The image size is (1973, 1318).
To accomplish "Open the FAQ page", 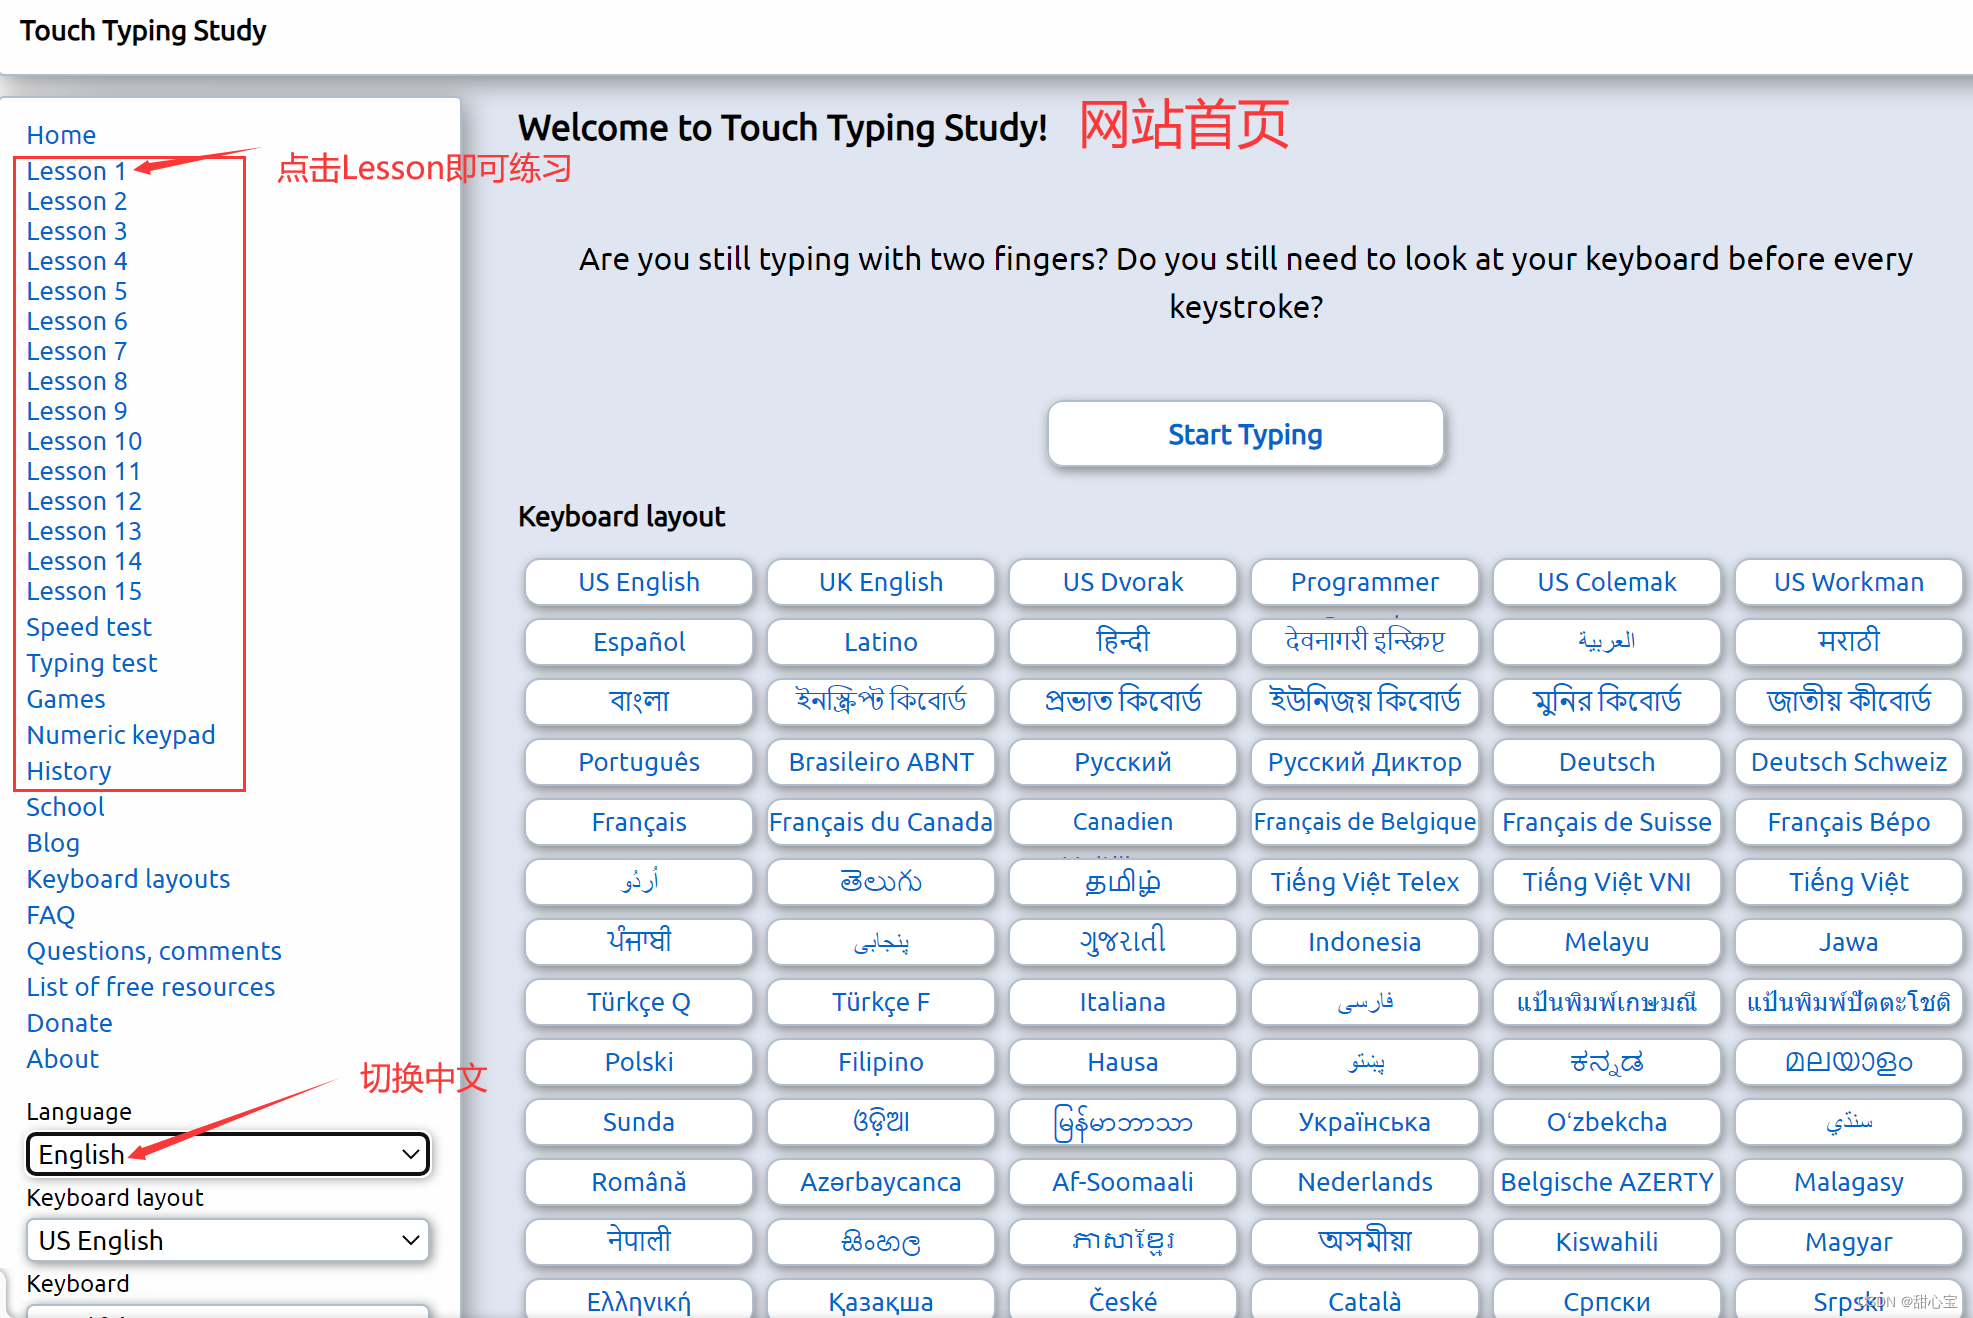I will point(50,914).
